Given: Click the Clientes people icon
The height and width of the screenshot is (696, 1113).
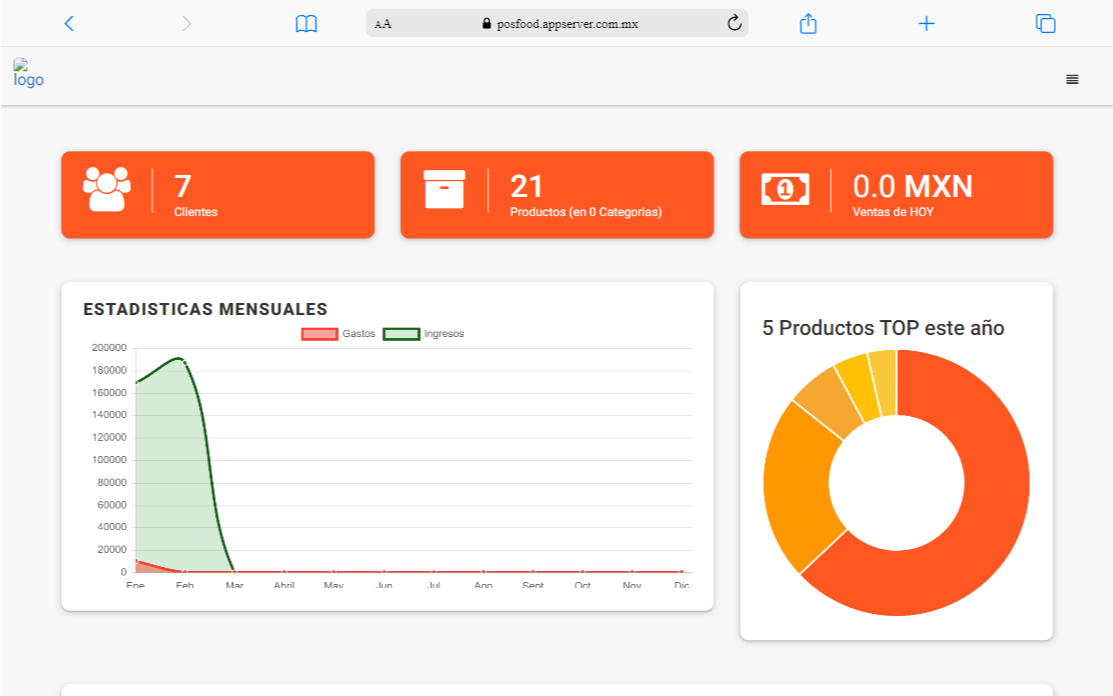Looking at the screenshot, I should [106, 189].
